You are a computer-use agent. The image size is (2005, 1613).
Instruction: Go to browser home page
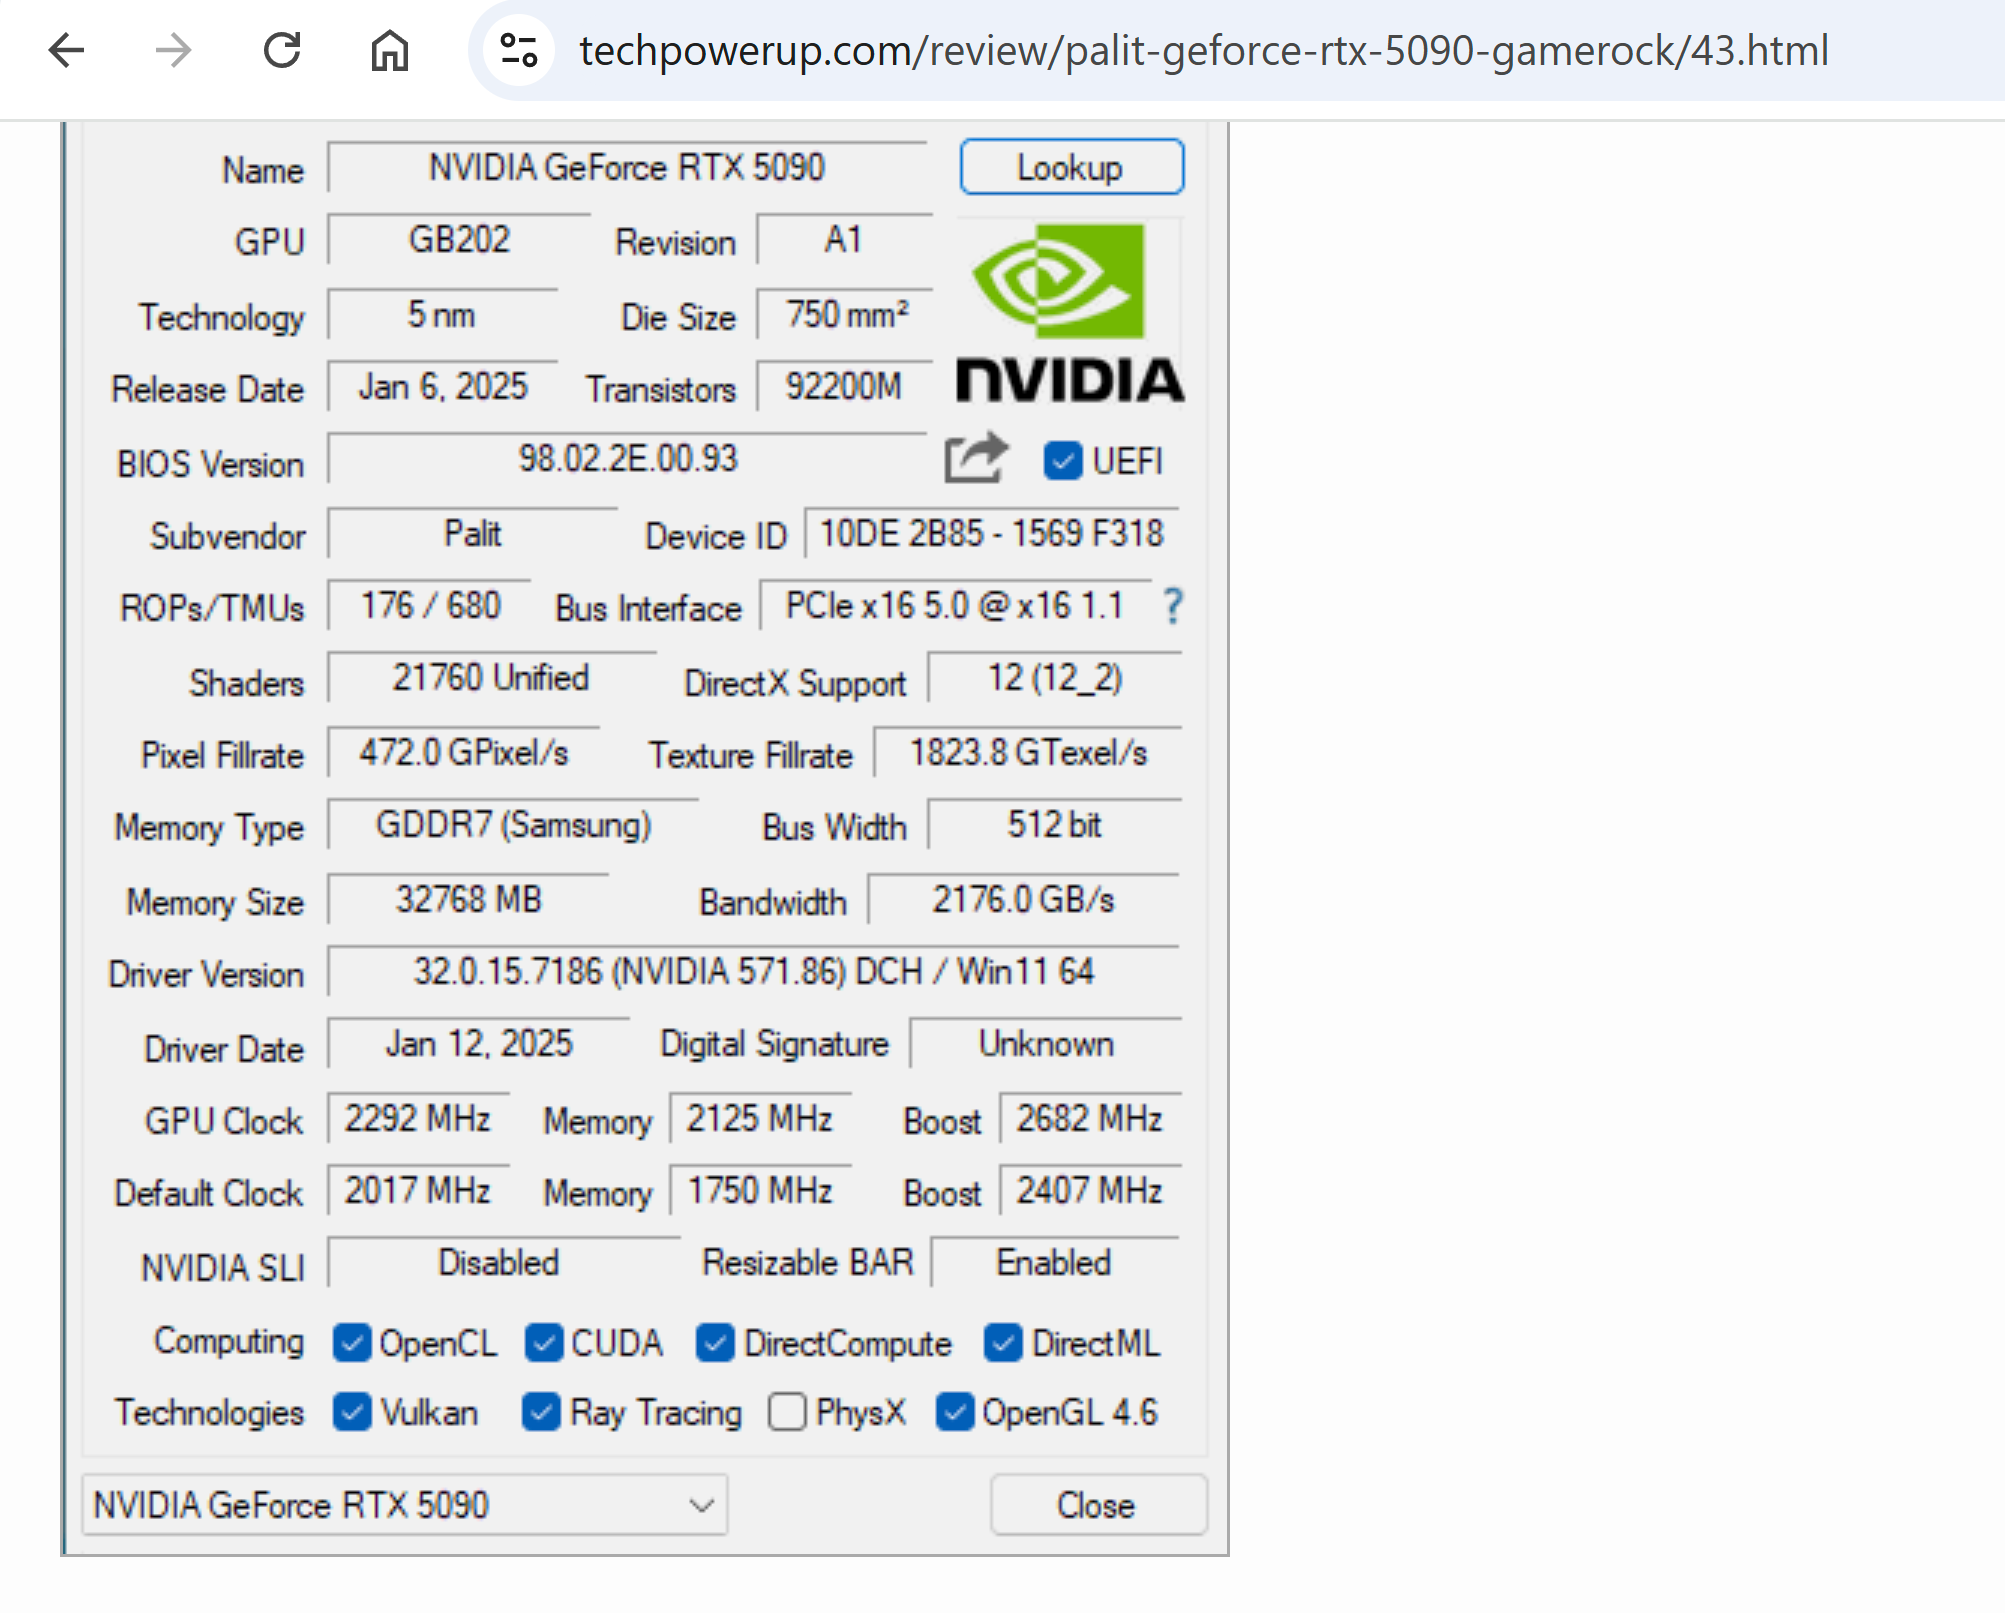pyautogui.click(x=390, y=50)
